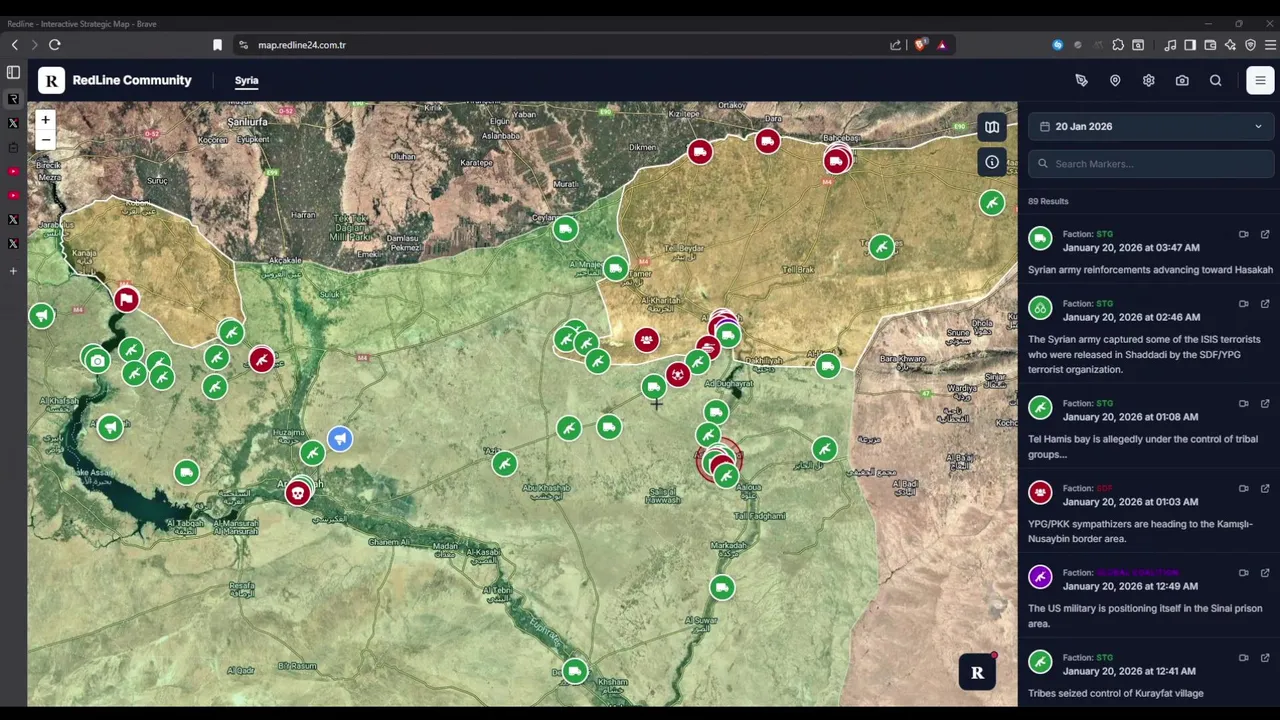Viewport: 1280px width, 720px height.
Task: Click the red skull marker on map
Action: pyautogui.click(x=297, y=493)
